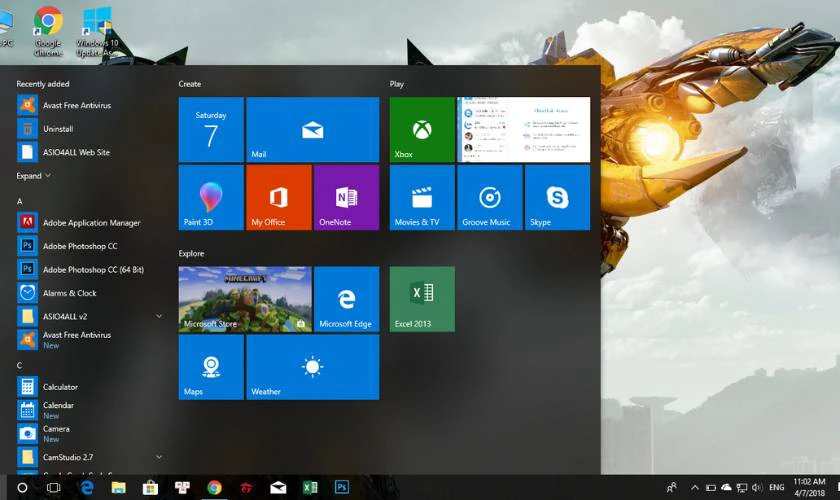Click the battery icon in the system tray
The width and height of the screenshot is (840, 500).
tap(711, 488)
